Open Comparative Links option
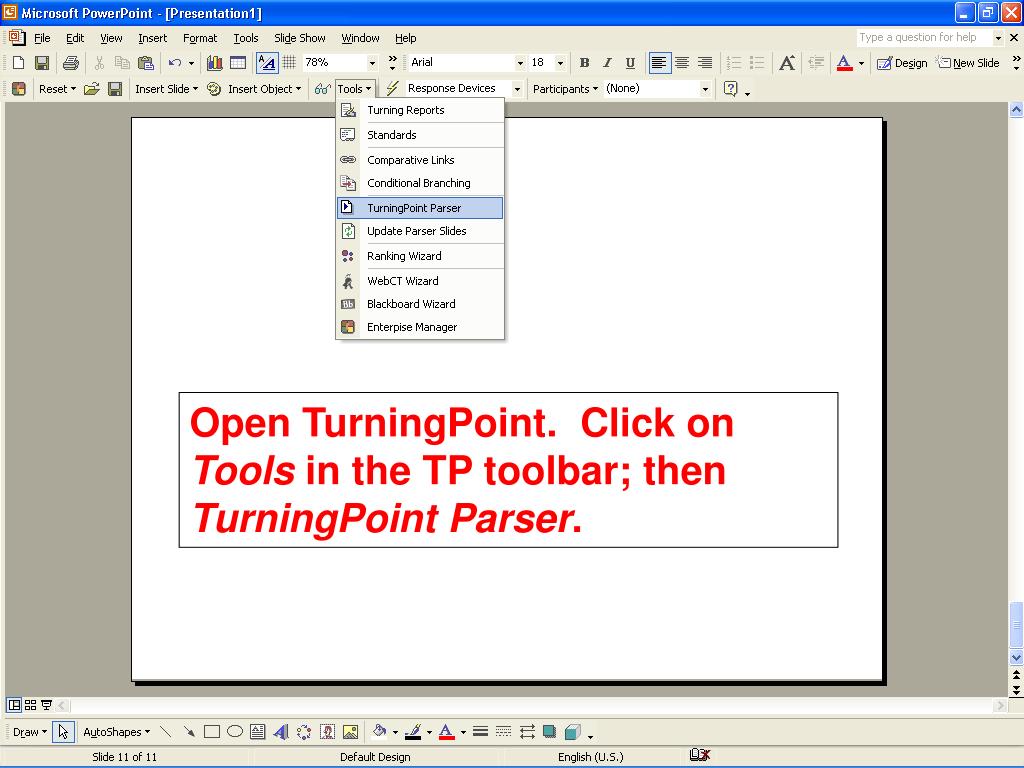The width and height of the screenshot is (1024, 768). click(x=420, y=159)
